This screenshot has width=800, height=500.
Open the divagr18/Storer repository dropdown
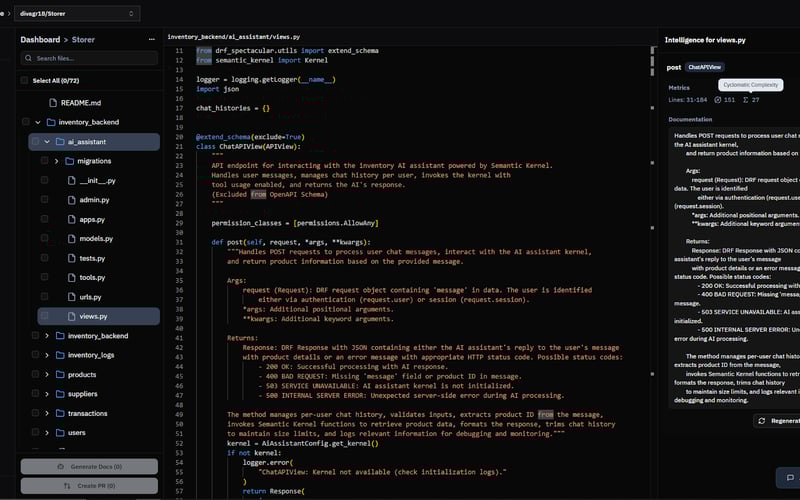pos(77,13)
